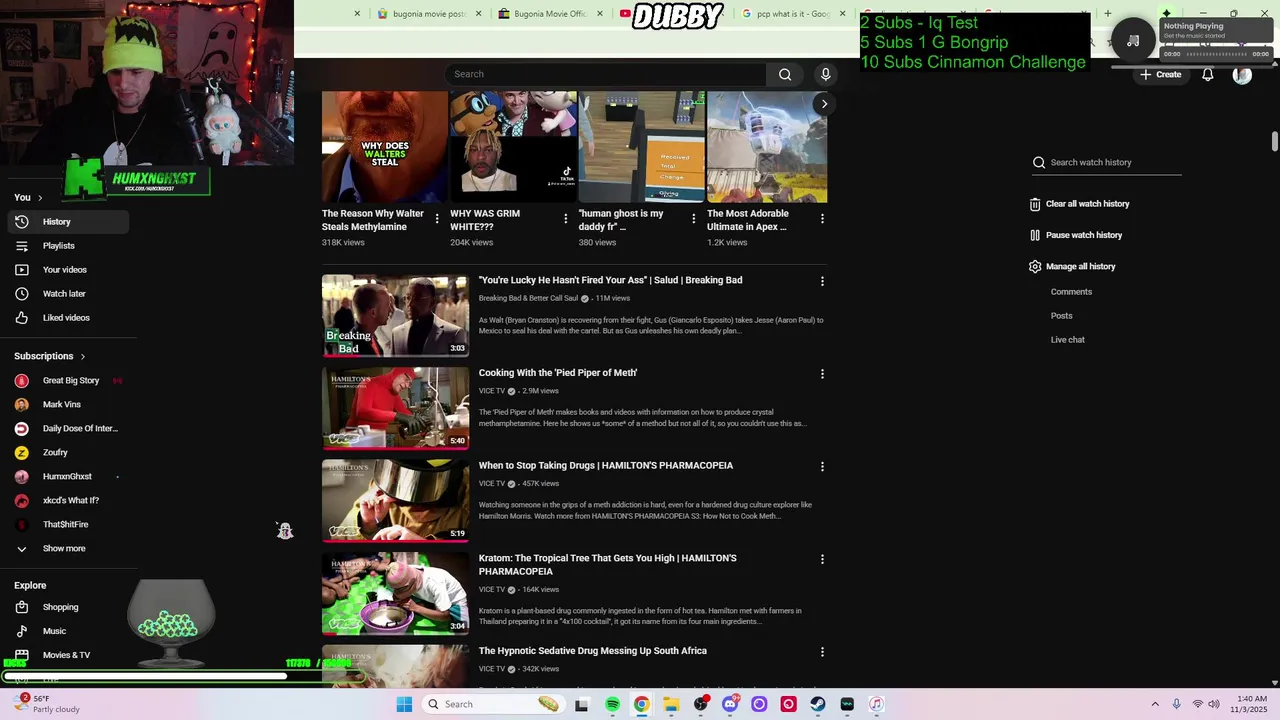
Task: Open the notifications bell
Action: pyautogui.click(x=1207, y=75)
